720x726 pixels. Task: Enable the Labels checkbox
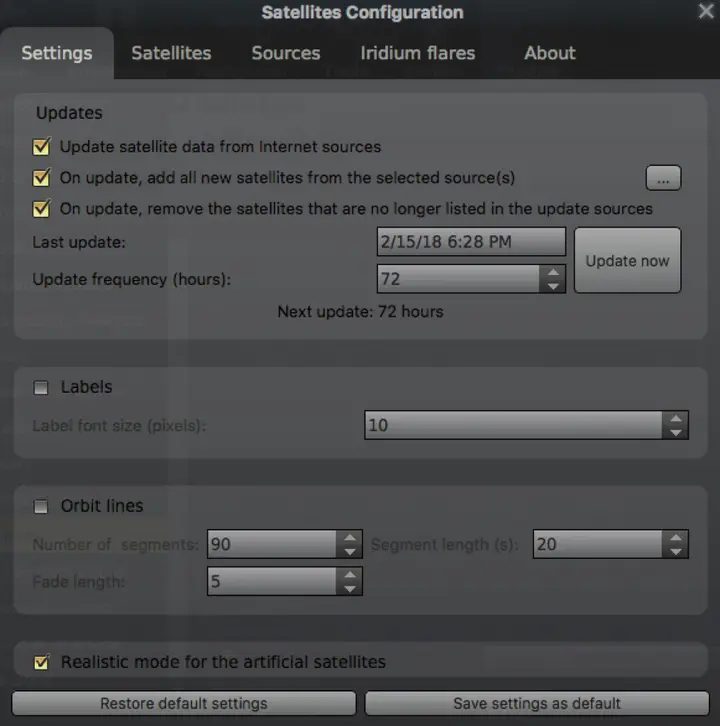coord(41,388)
